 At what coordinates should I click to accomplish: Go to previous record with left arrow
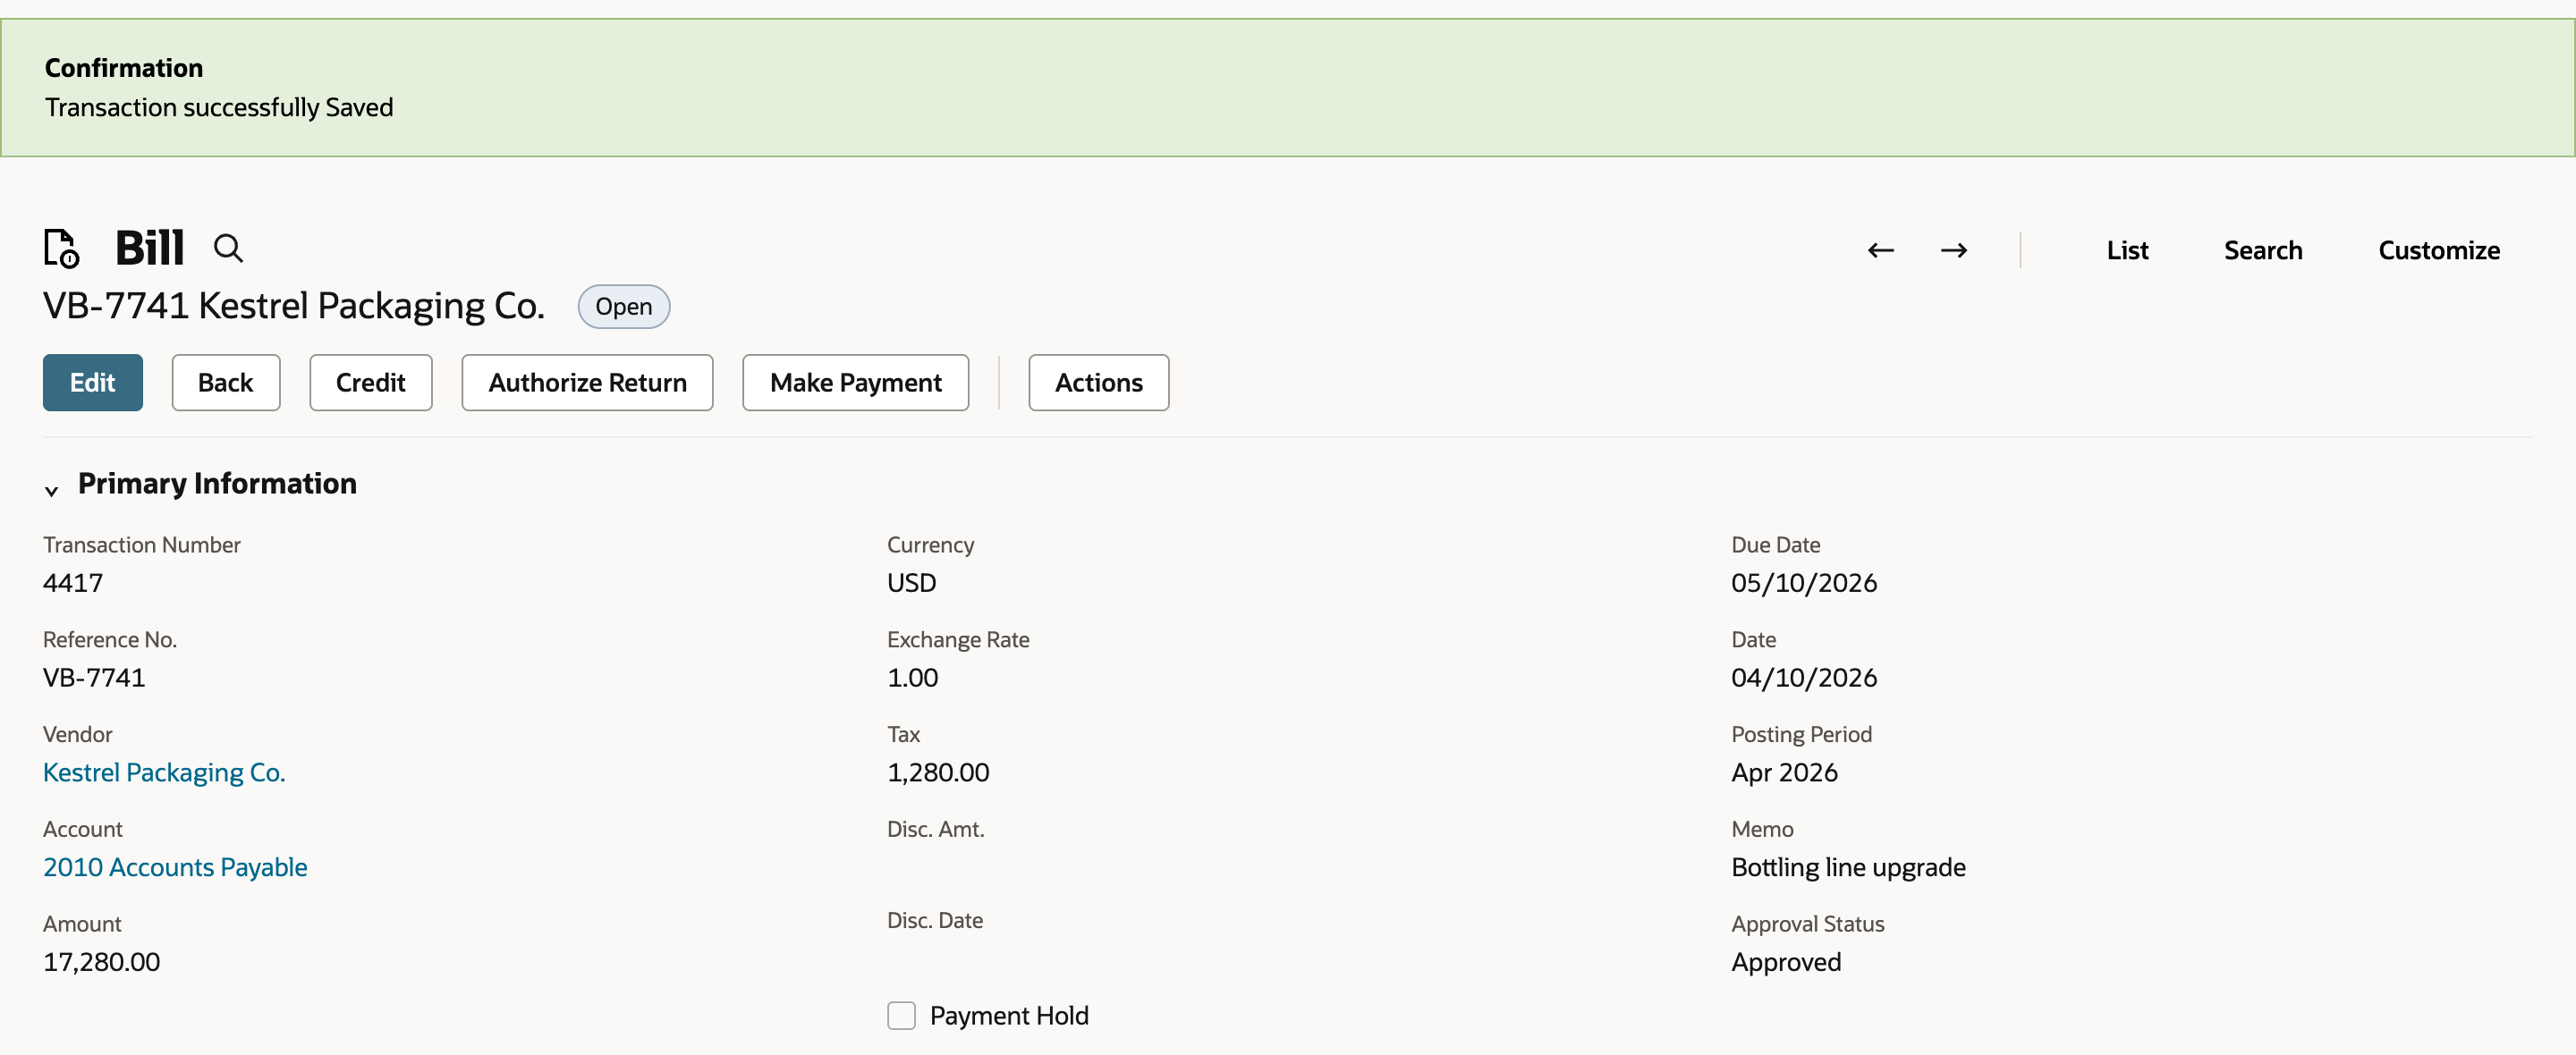(x=1881, y=250)
